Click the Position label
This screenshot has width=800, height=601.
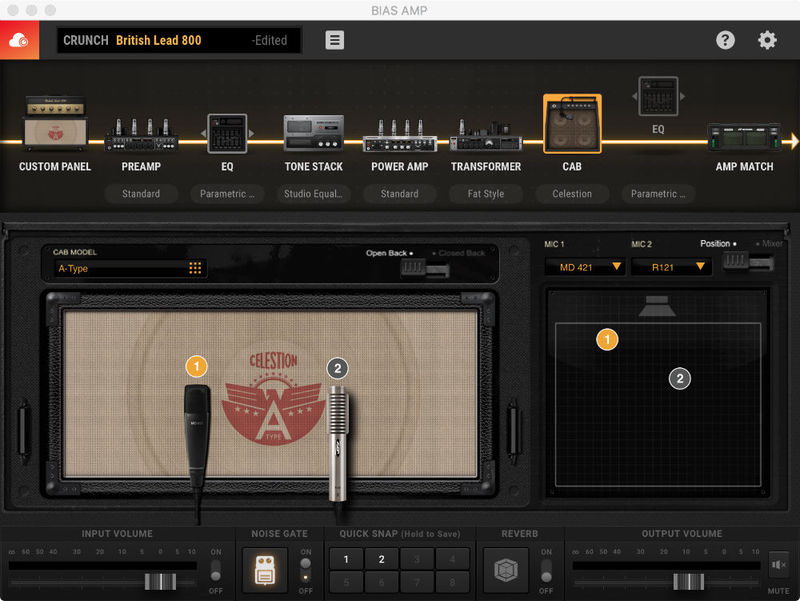point(715,244)
